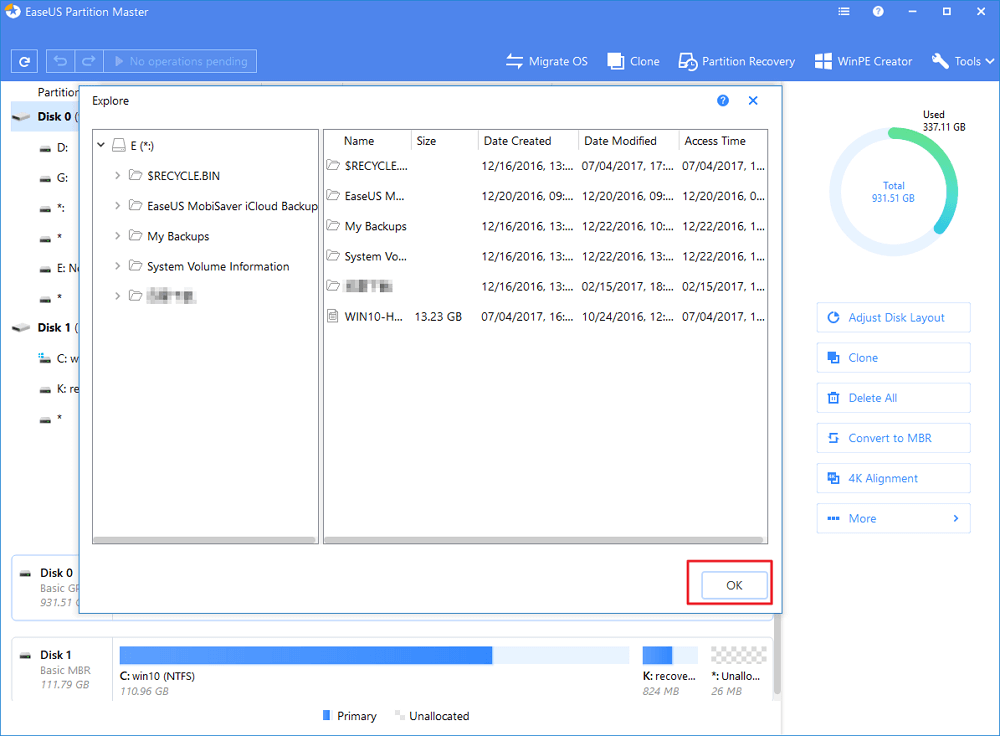Image resolution: width=1000 pixels, height=736 pixels.
Task: Select C: partition under Disk 1
Action: point(59,358)
